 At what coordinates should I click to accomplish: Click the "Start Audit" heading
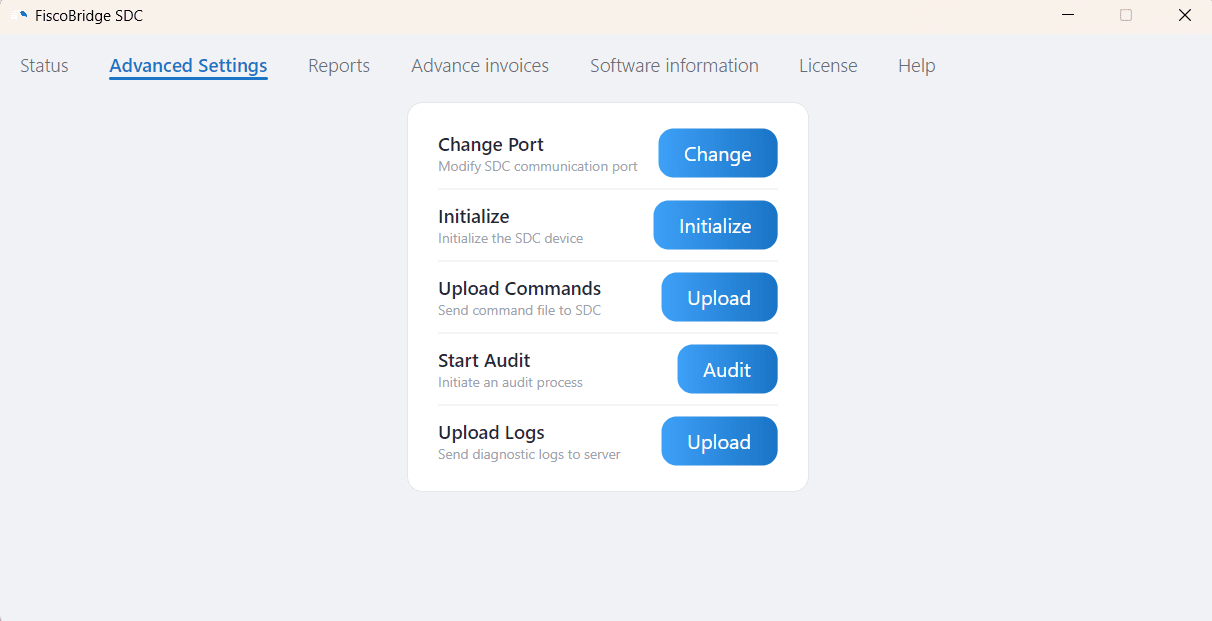point(484,361)
